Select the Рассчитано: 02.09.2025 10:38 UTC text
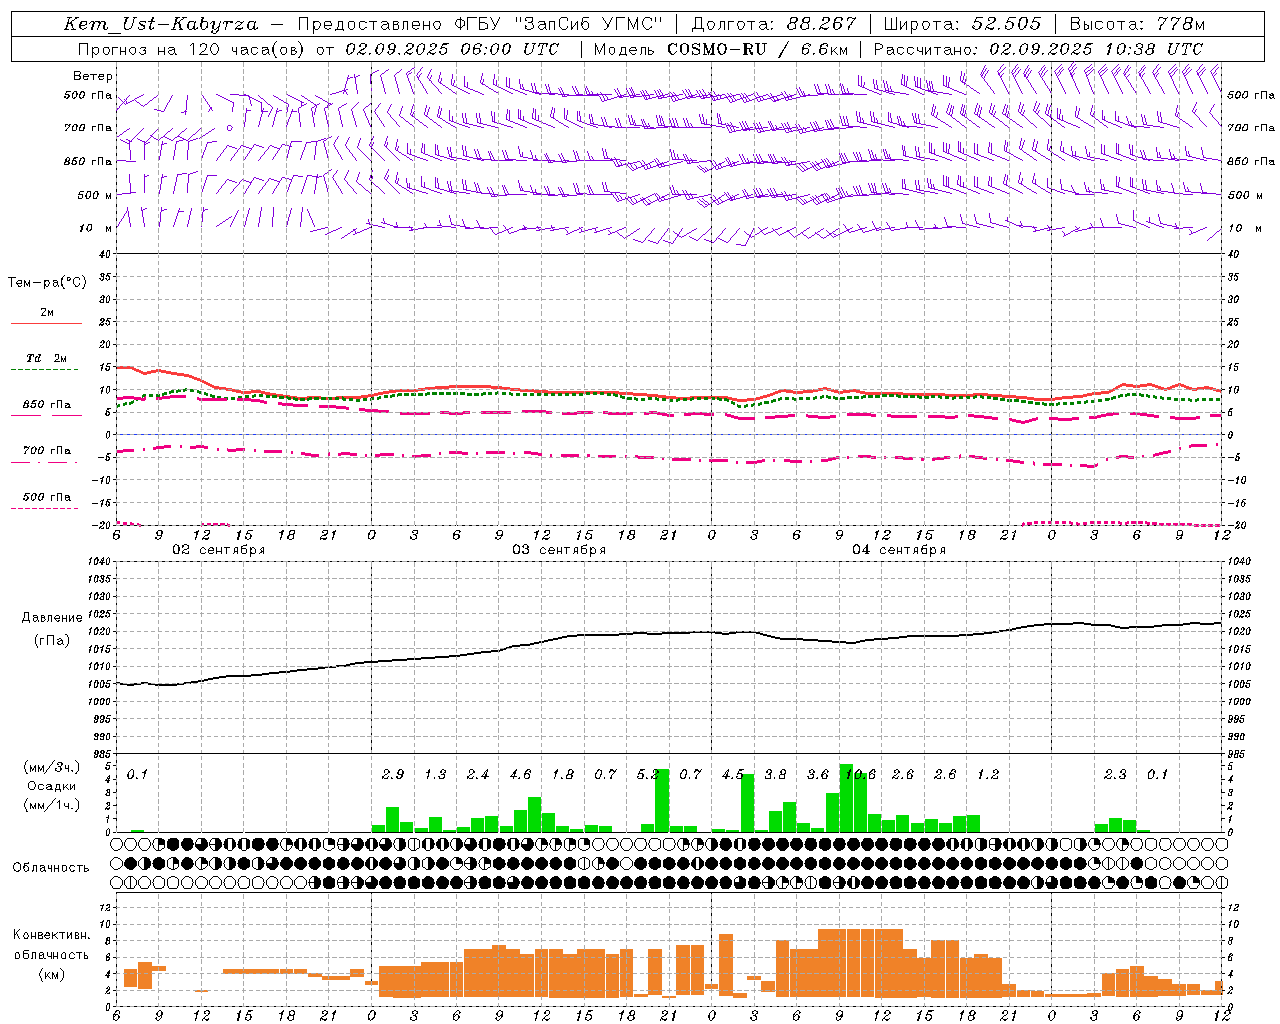The height and width of the screenshot is (1024, 1280). tap(1038, 49)
